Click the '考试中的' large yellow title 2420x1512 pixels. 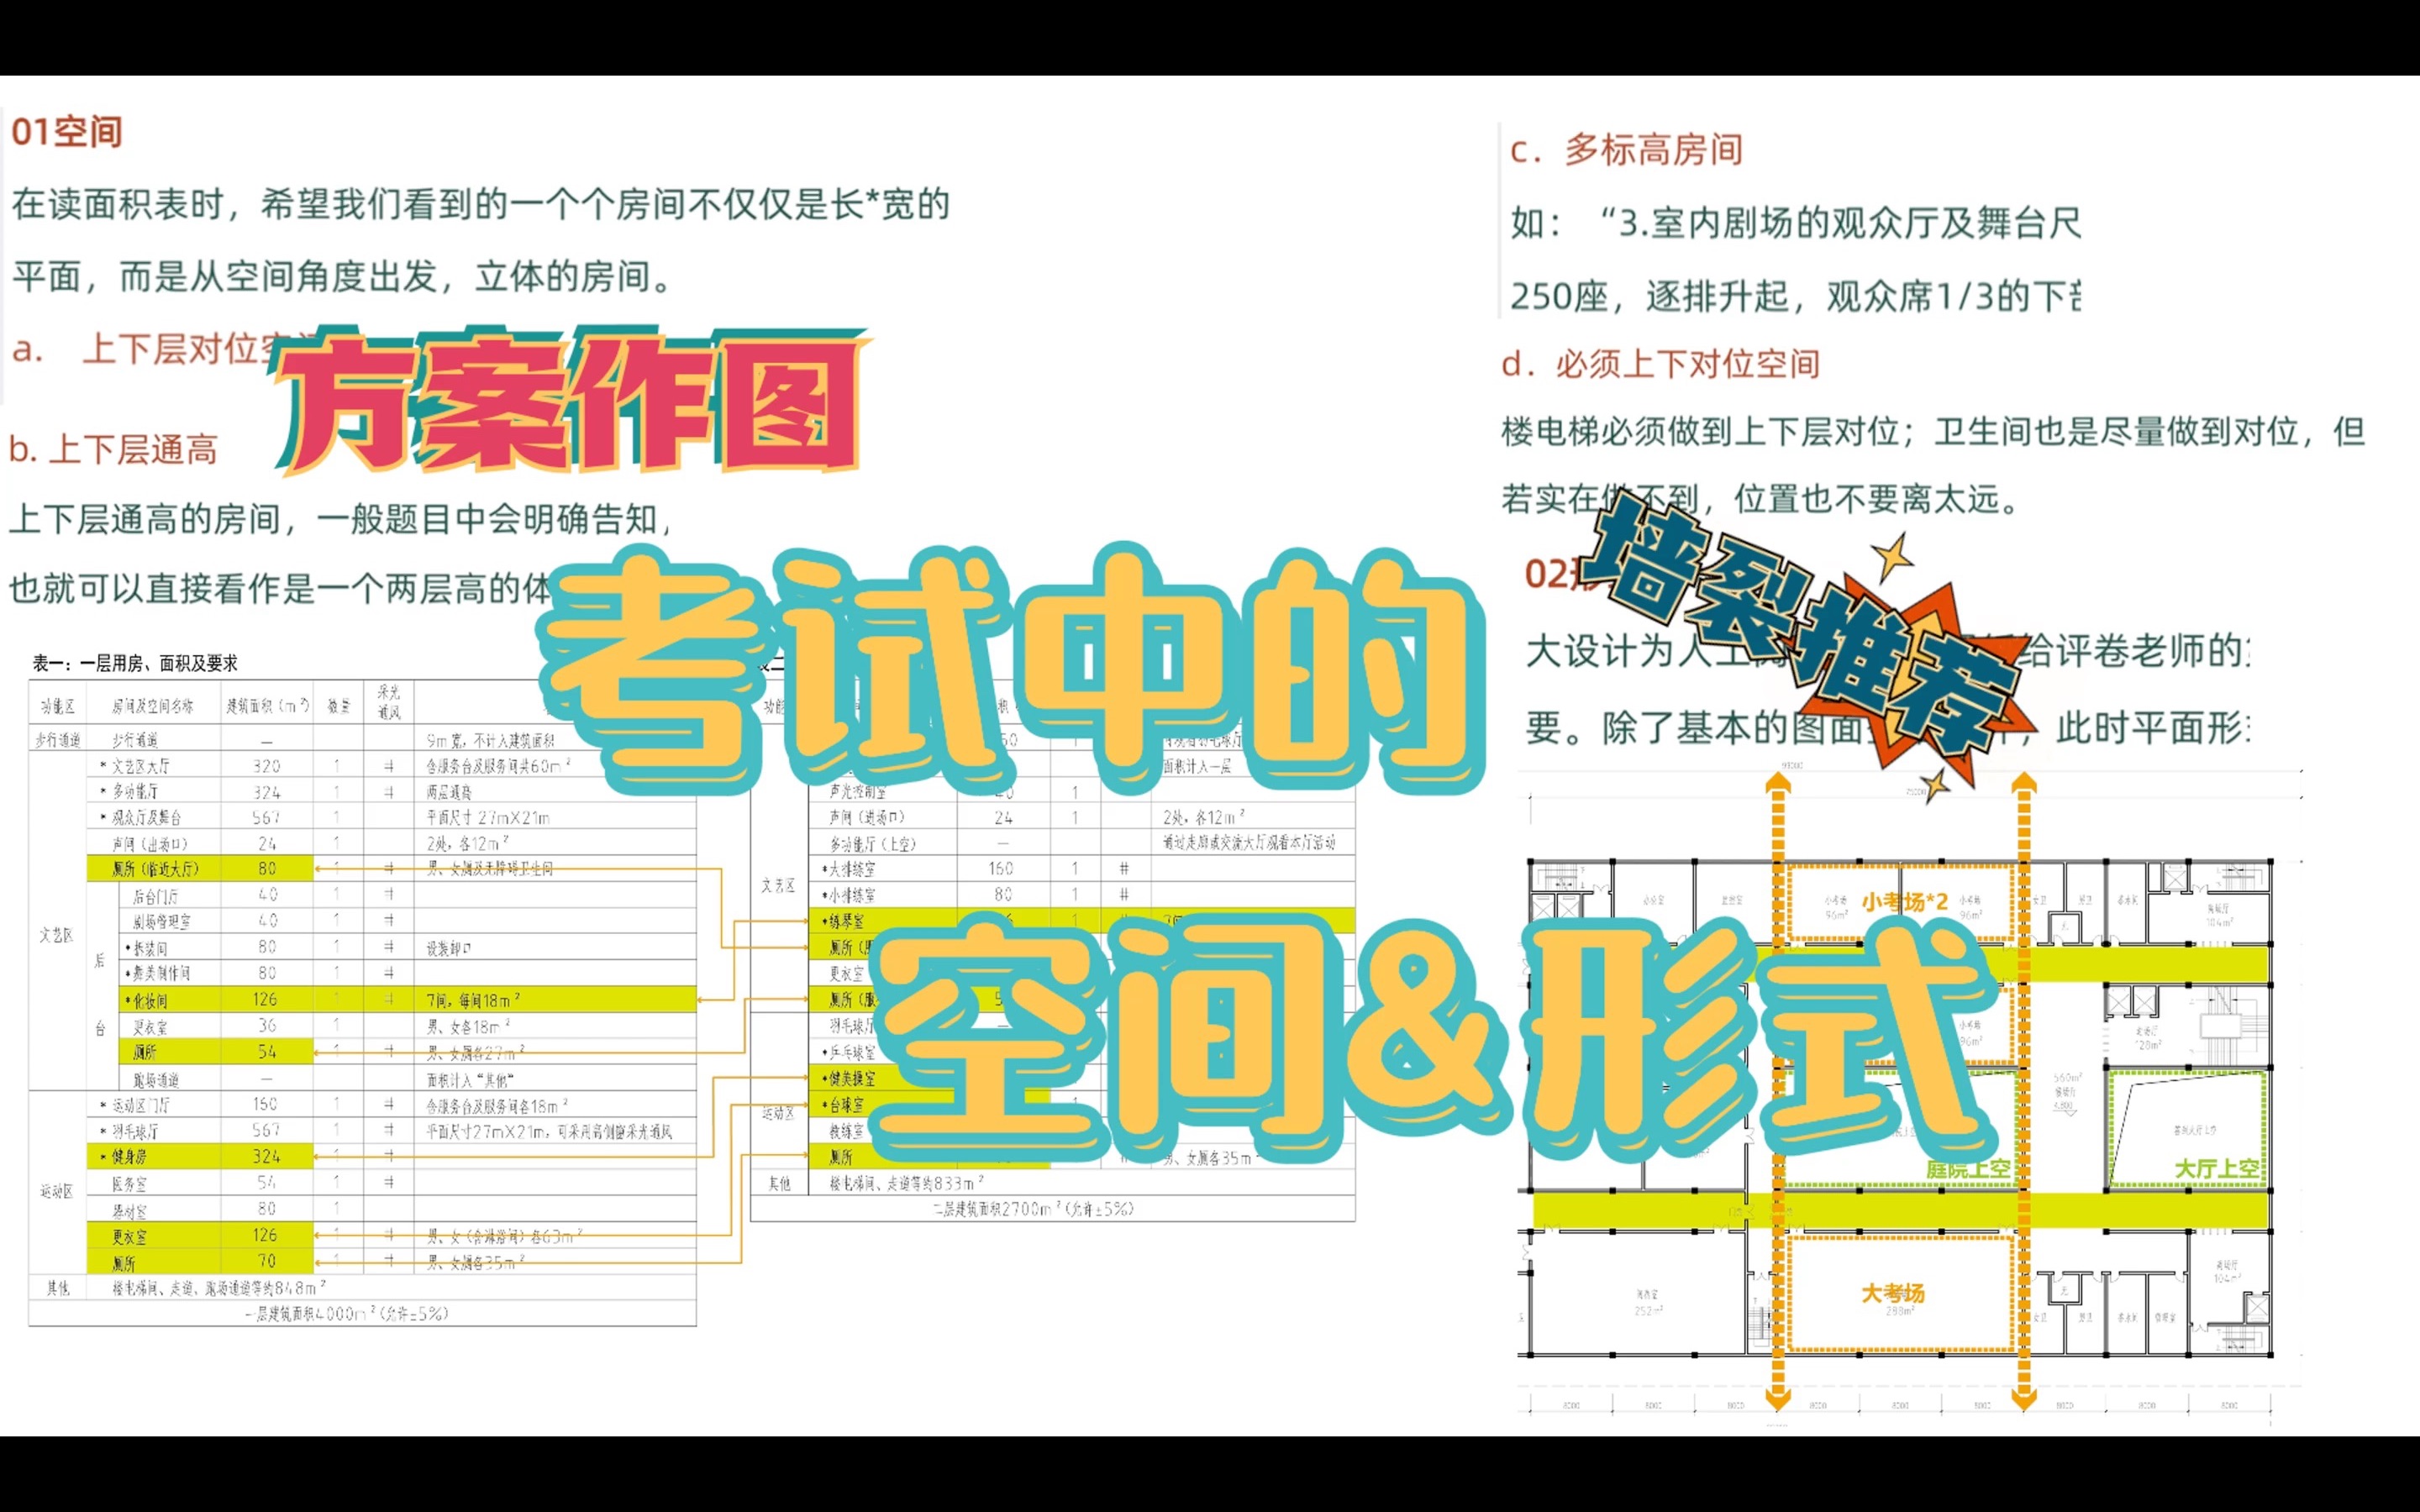pyautogui.click(x=1010, y=670)
